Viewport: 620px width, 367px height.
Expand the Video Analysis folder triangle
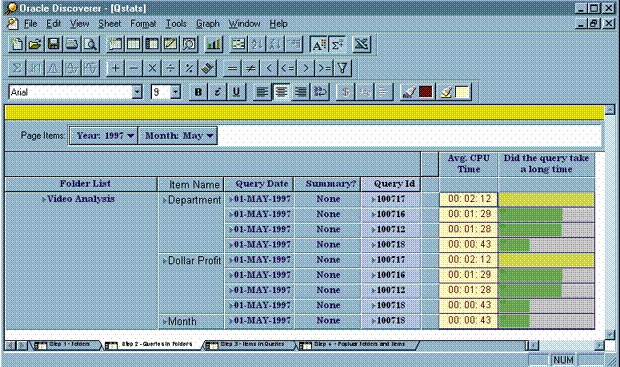[x=43, y=199]
